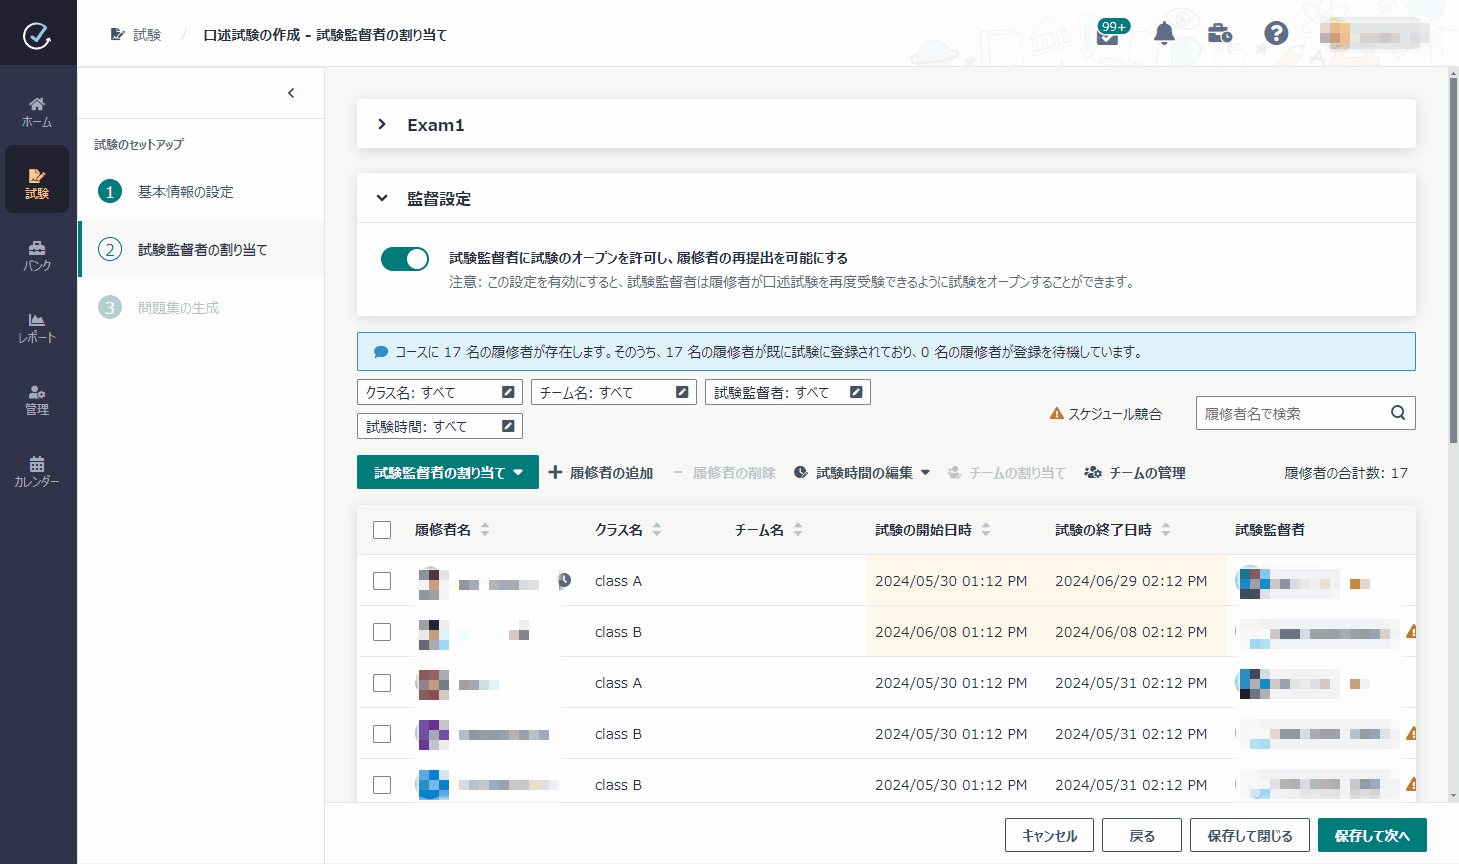Click the edit icon on 試験時間 filter

tap(508, 426)
